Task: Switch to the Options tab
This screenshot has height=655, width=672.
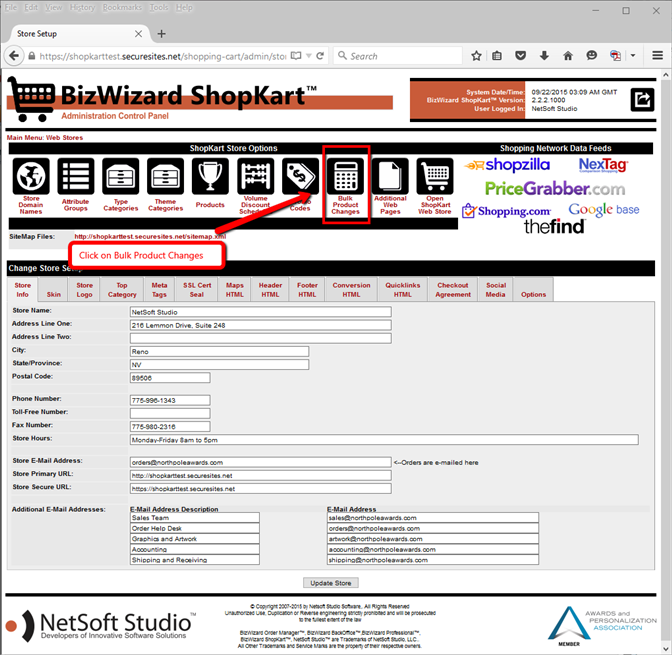Action: click(534, 290)
